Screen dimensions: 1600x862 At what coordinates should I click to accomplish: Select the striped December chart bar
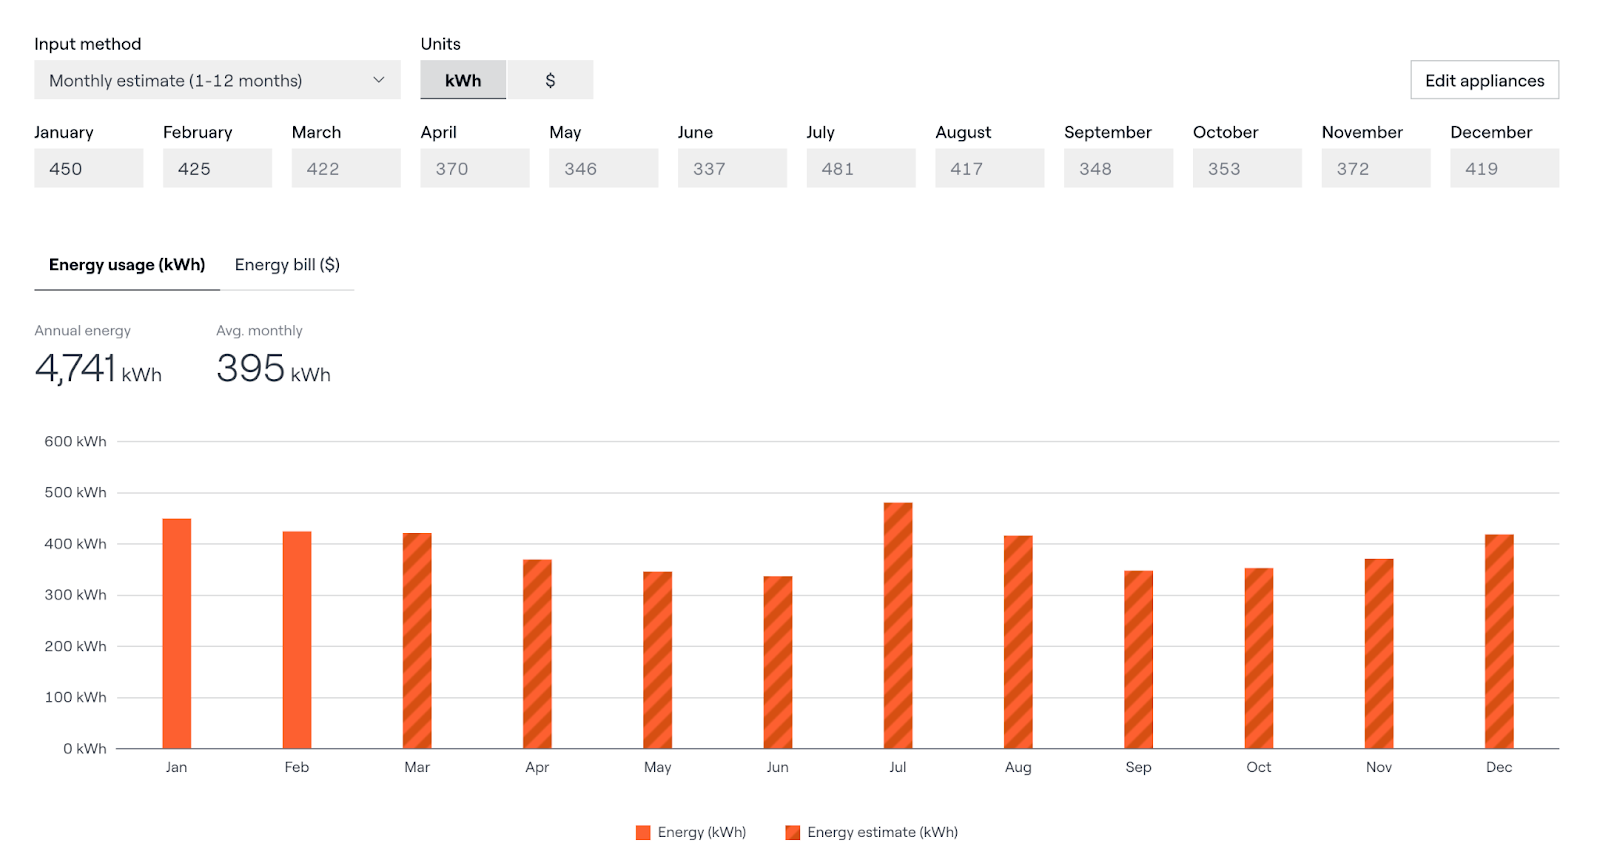1499,641
